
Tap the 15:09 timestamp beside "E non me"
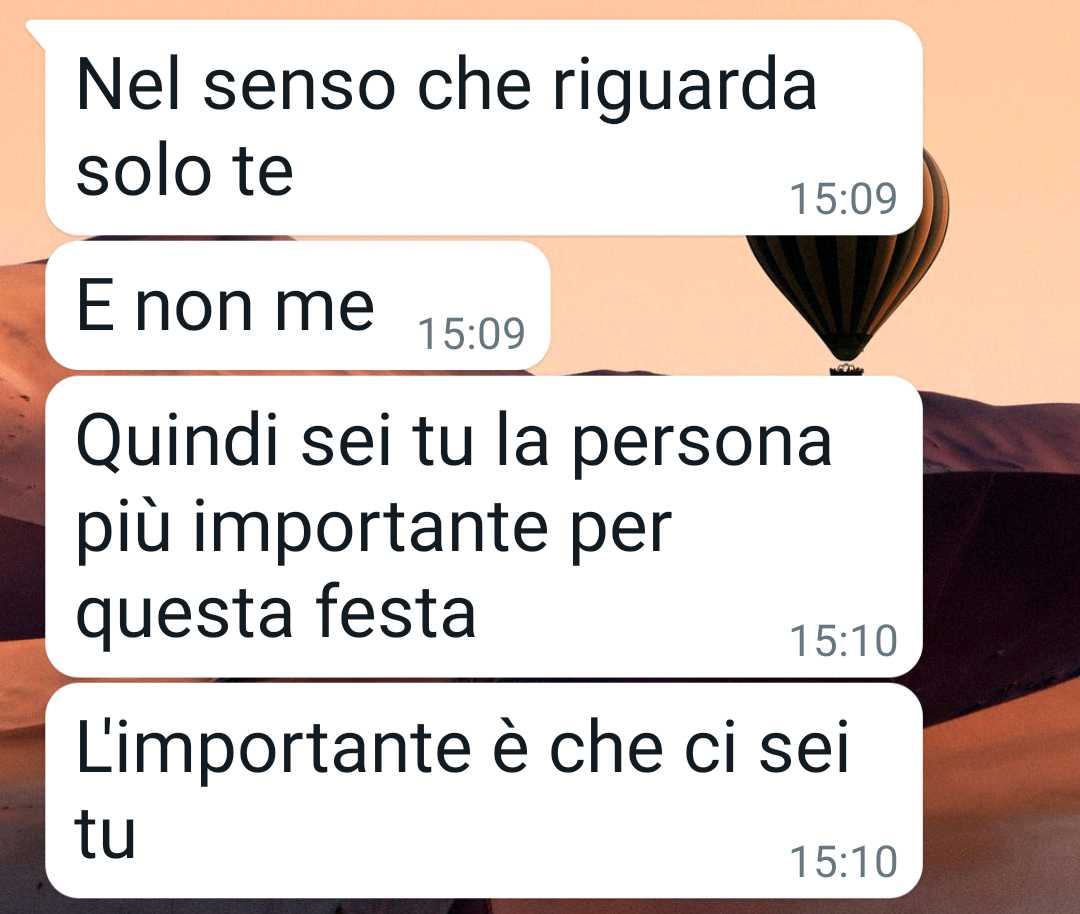[x=472, y=334]
